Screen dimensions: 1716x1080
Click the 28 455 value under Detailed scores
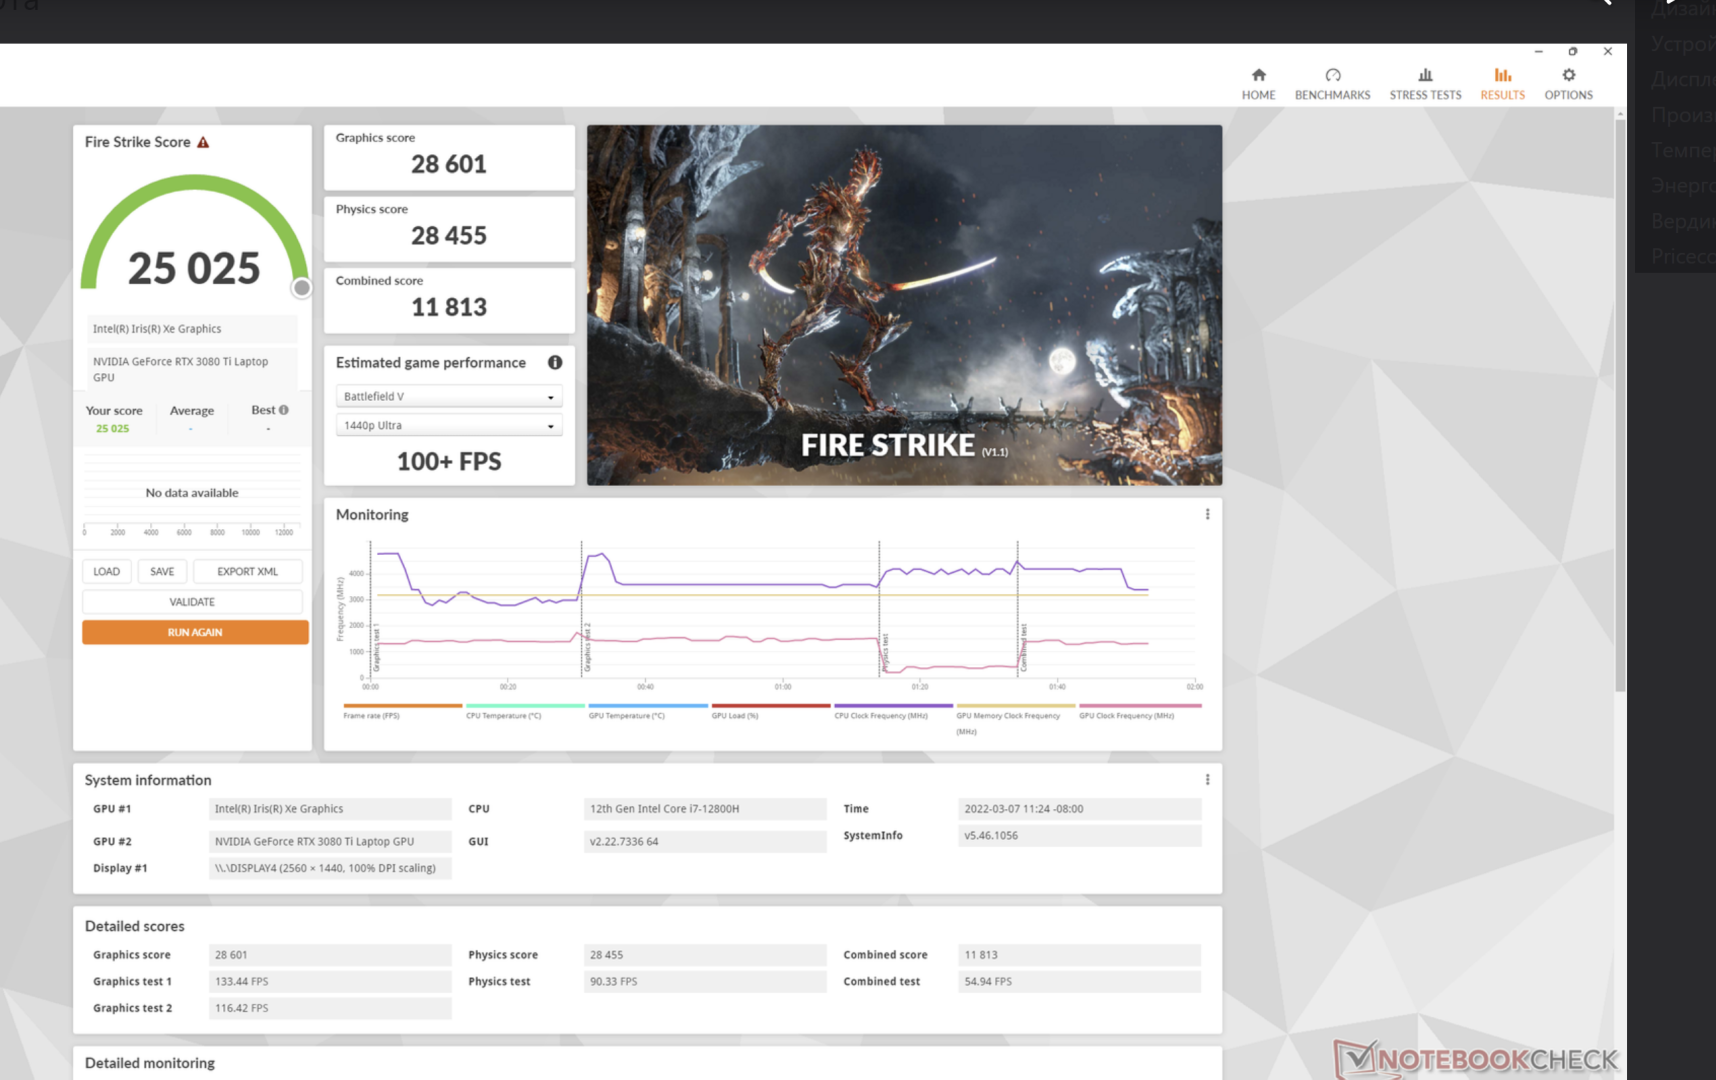click(705, 955)
